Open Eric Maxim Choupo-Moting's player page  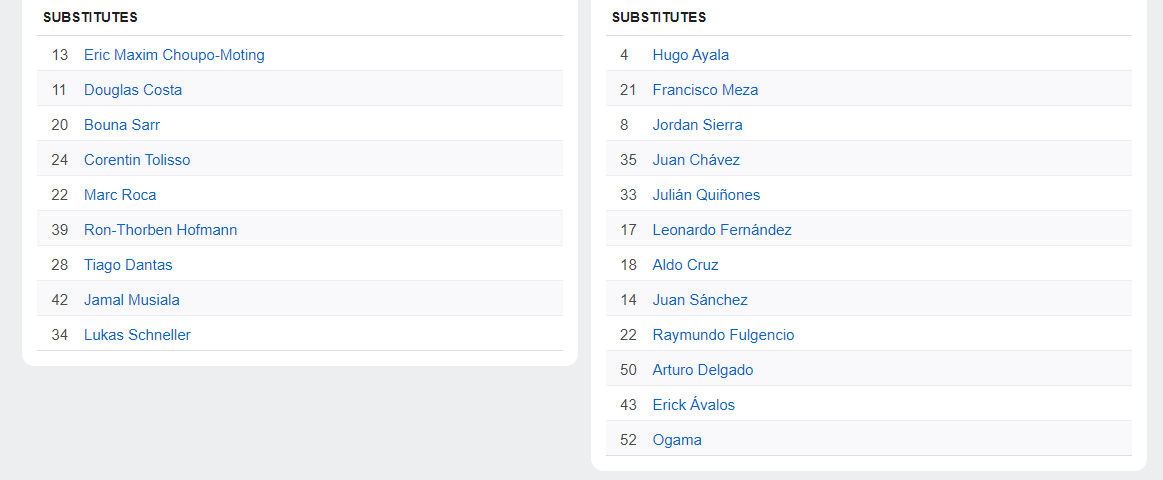pos(174,55)
